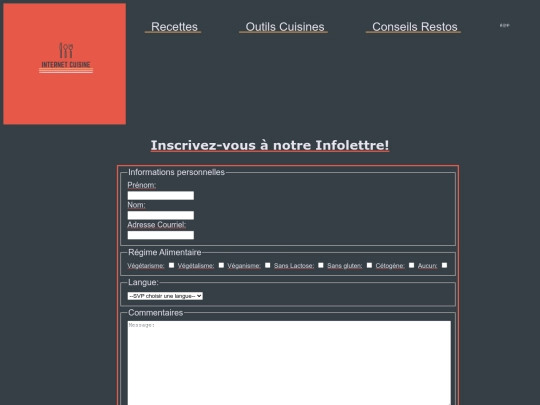The image size is (540, 405).
Task: Go to Outils Cuisines page
Action: pos(284,27)
